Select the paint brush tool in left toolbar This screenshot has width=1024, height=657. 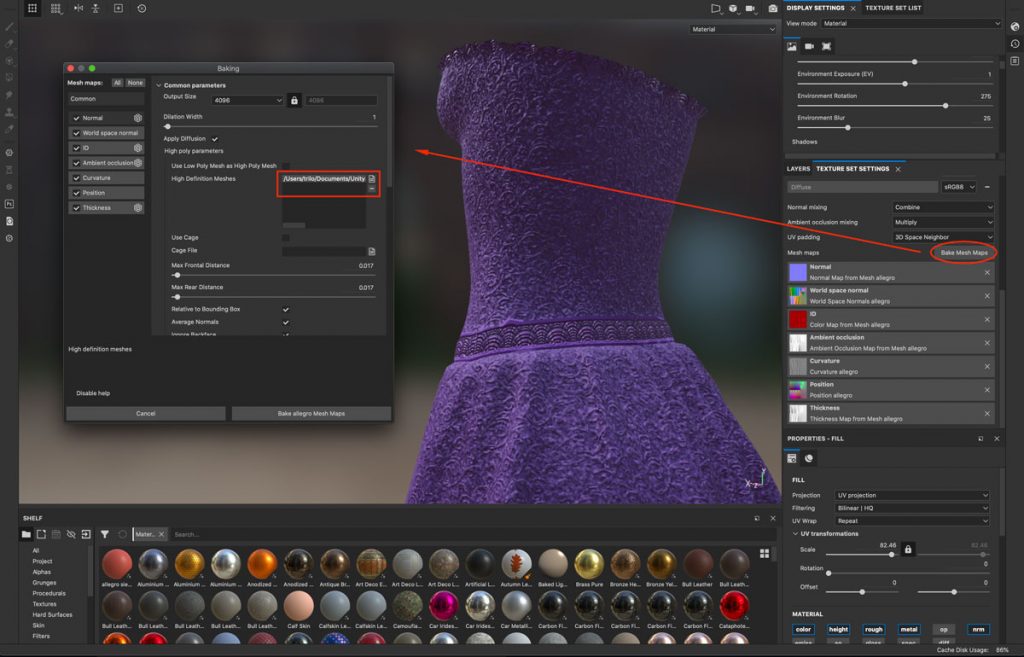coord(9,27)
